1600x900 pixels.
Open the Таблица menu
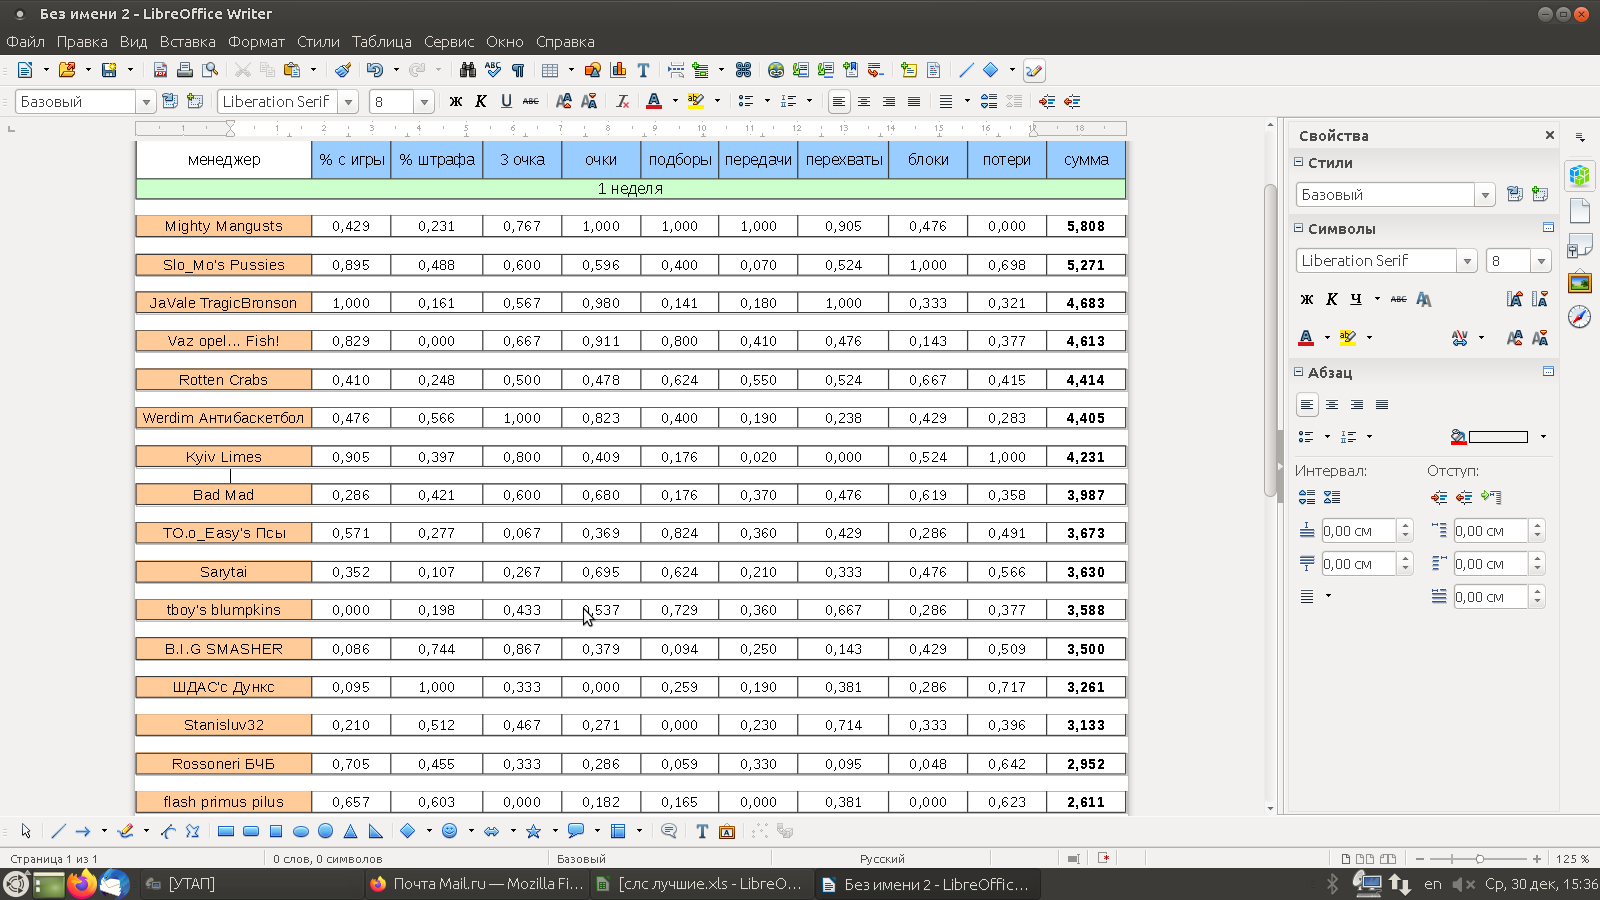click(381, 42)
